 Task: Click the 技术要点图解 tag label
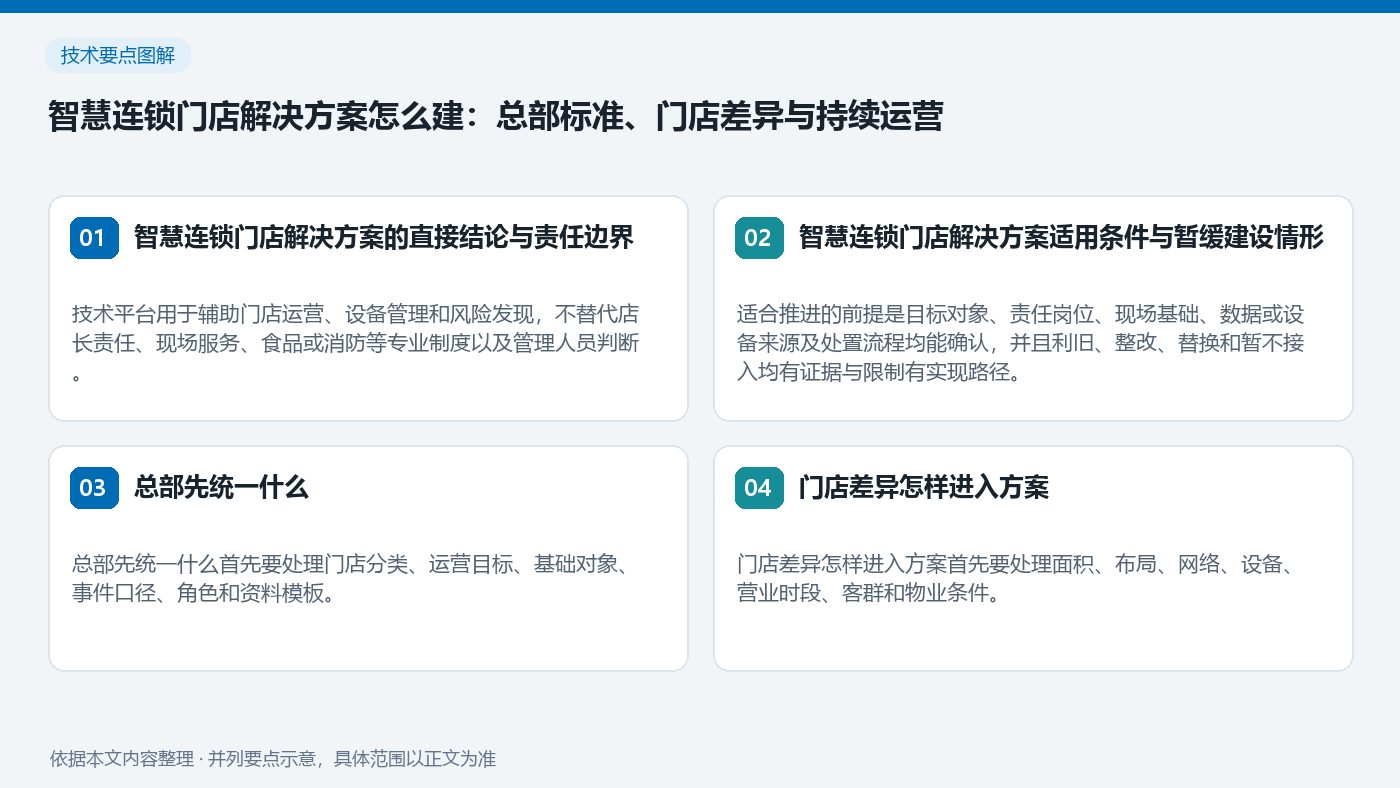118,56
